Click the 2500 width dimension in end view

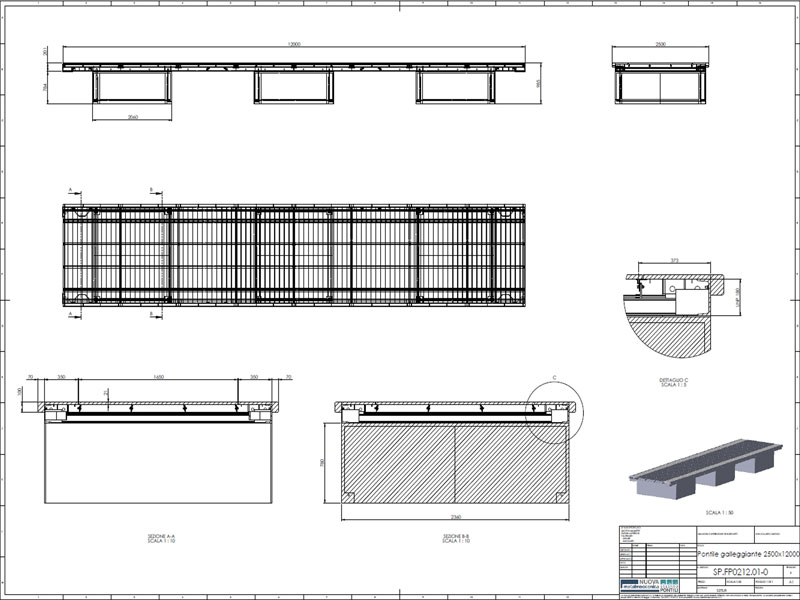click(660, 45)
